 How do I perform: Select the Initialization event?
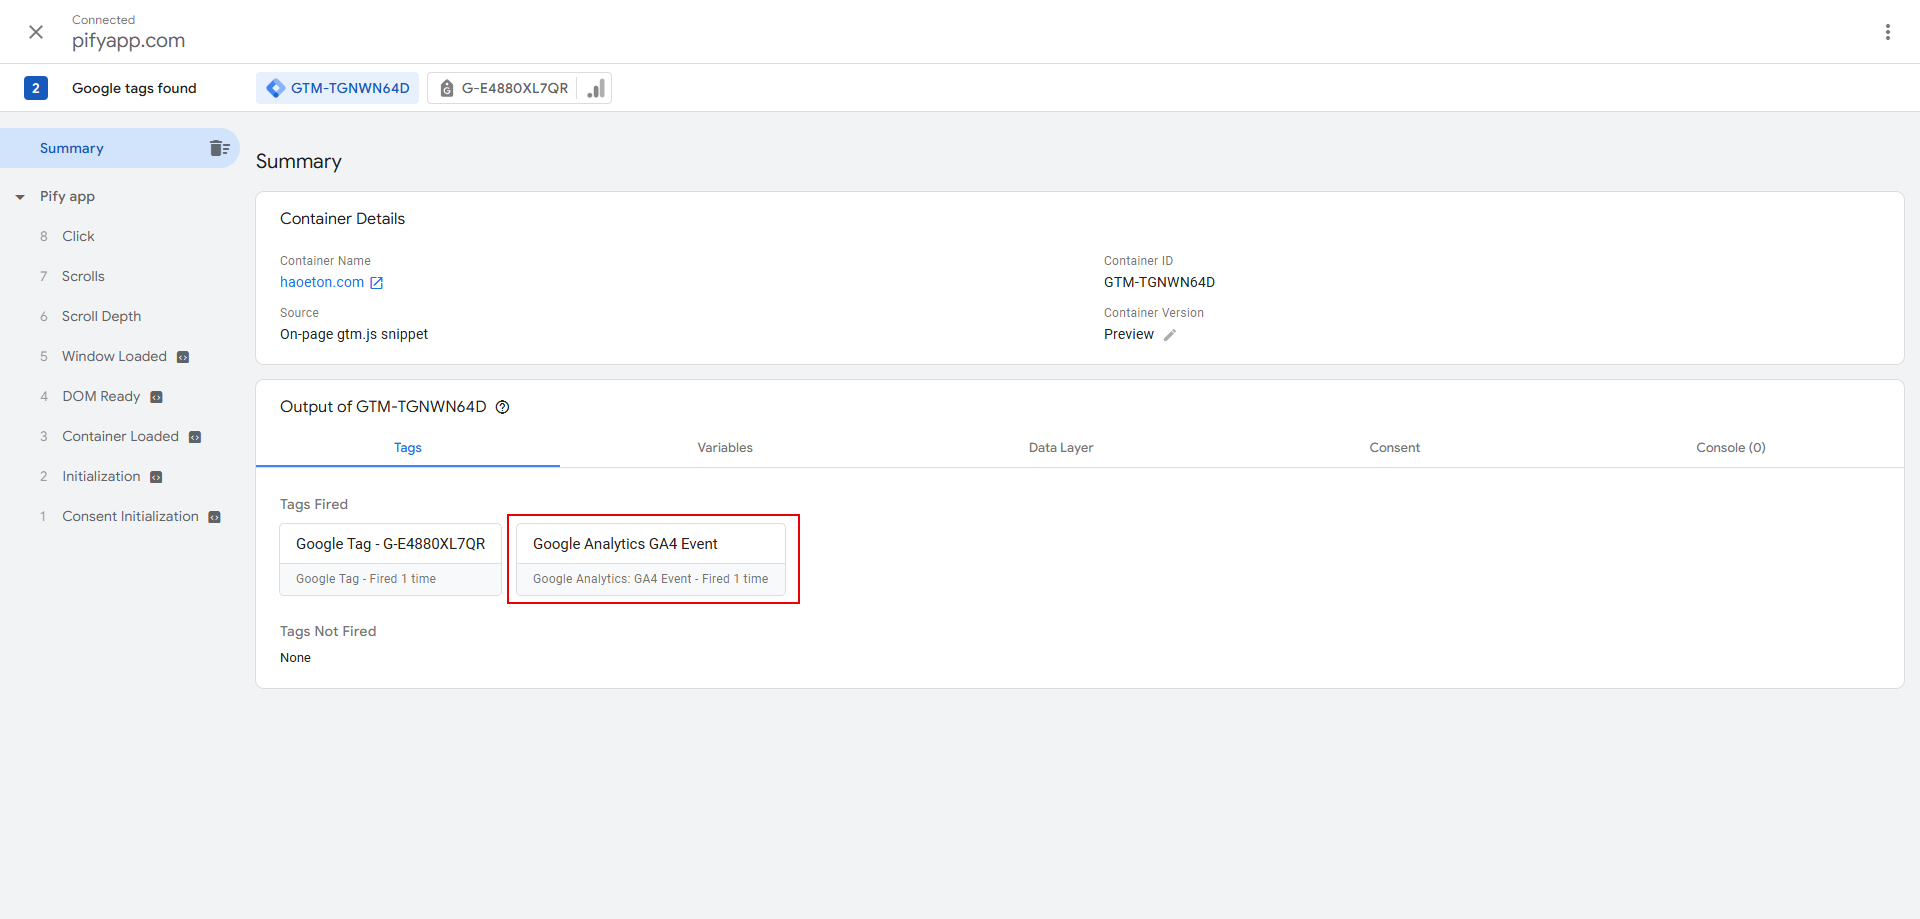pos(101,476)
